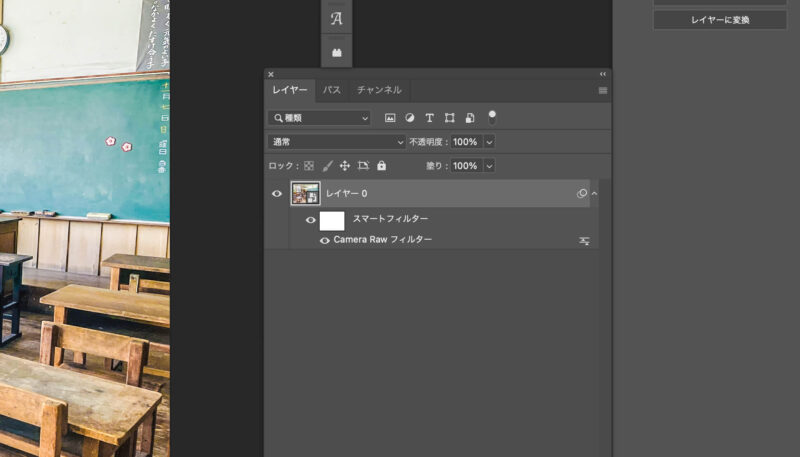800x457 pixels.
Task: Filter for shape layers
Action: pyautogui.click(x=449, y=118)
